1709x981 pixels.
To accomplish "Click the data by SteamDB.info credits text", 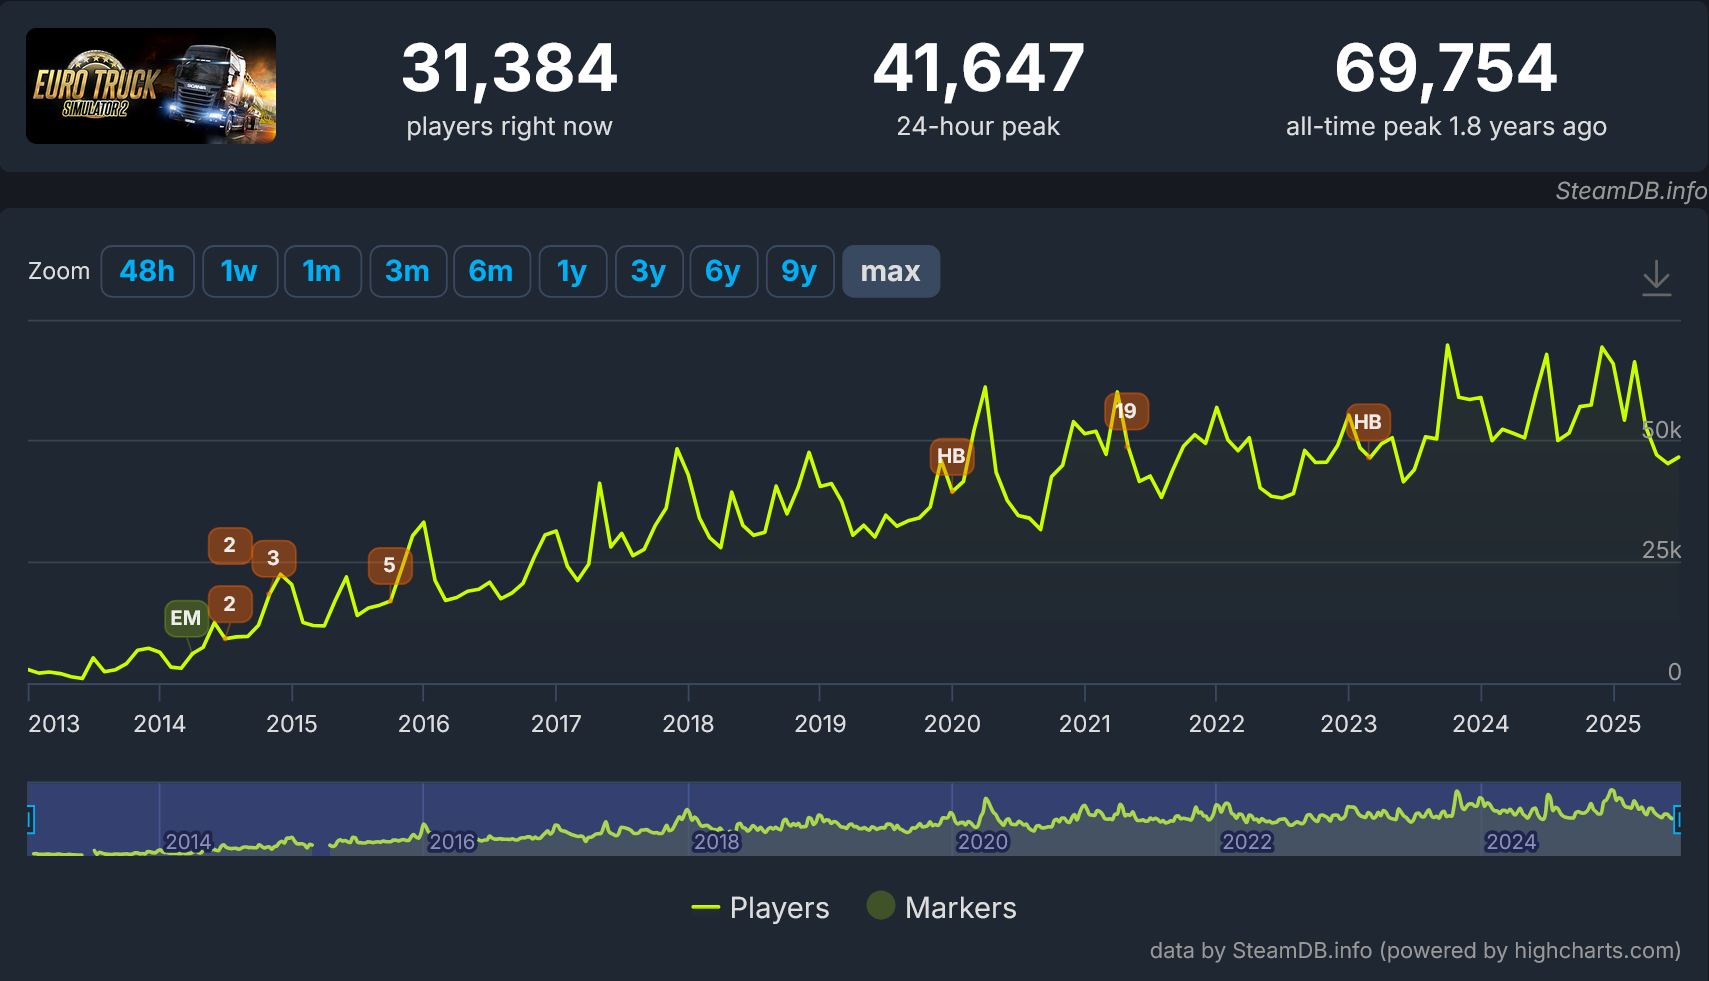I will 1415,950.
